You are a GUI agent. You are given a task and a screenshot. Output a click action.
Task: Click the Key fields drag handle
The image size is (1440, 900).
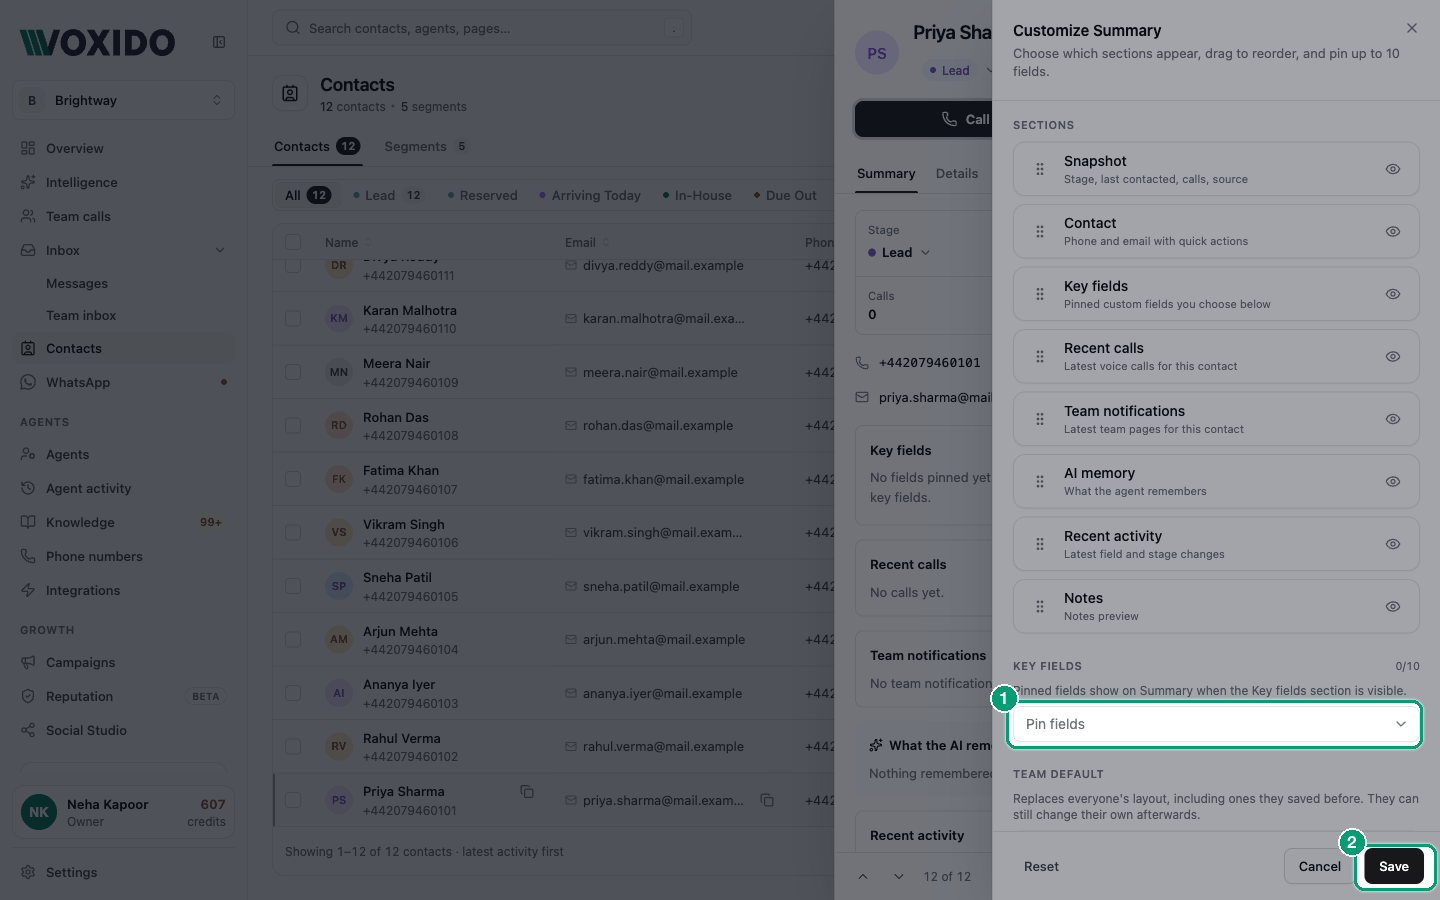pos(1040,294)
